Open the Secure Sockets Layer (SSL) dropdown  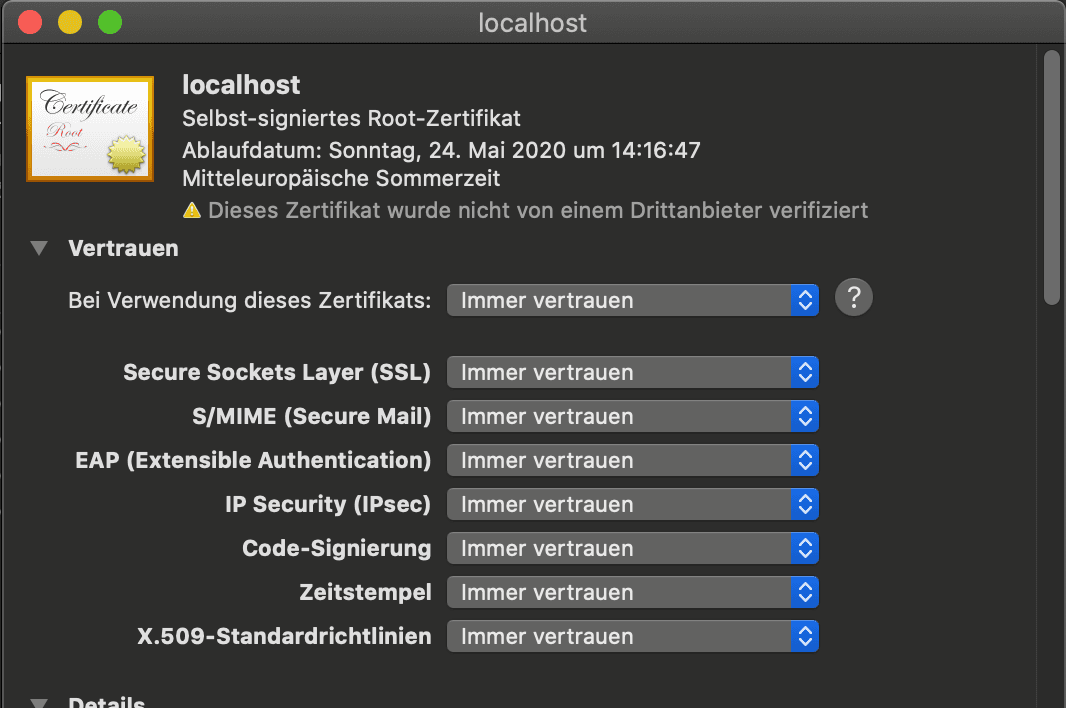[x=632, y=372]
